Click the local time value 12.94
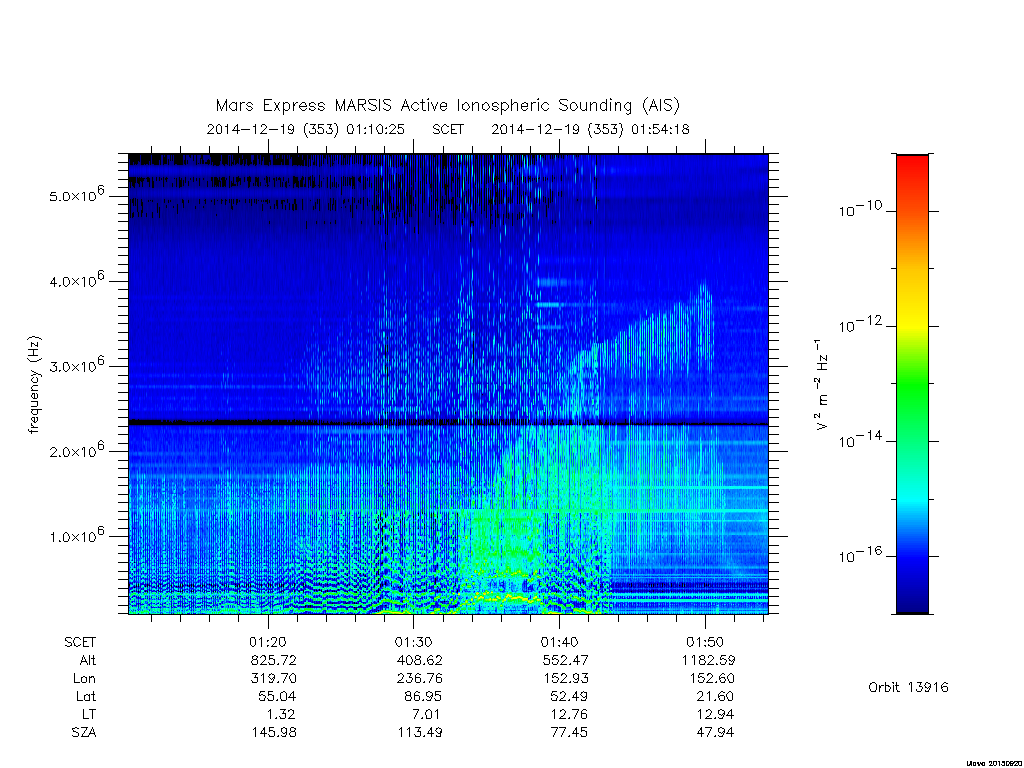 714,714
